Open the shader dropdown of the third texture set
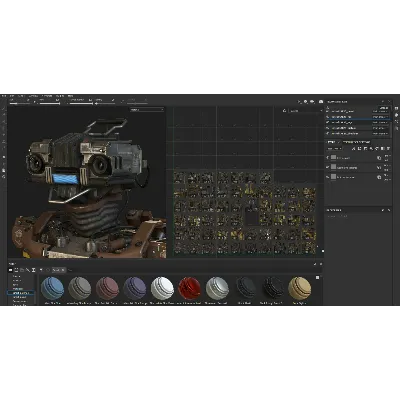400x400 pixels. (380, 122)
